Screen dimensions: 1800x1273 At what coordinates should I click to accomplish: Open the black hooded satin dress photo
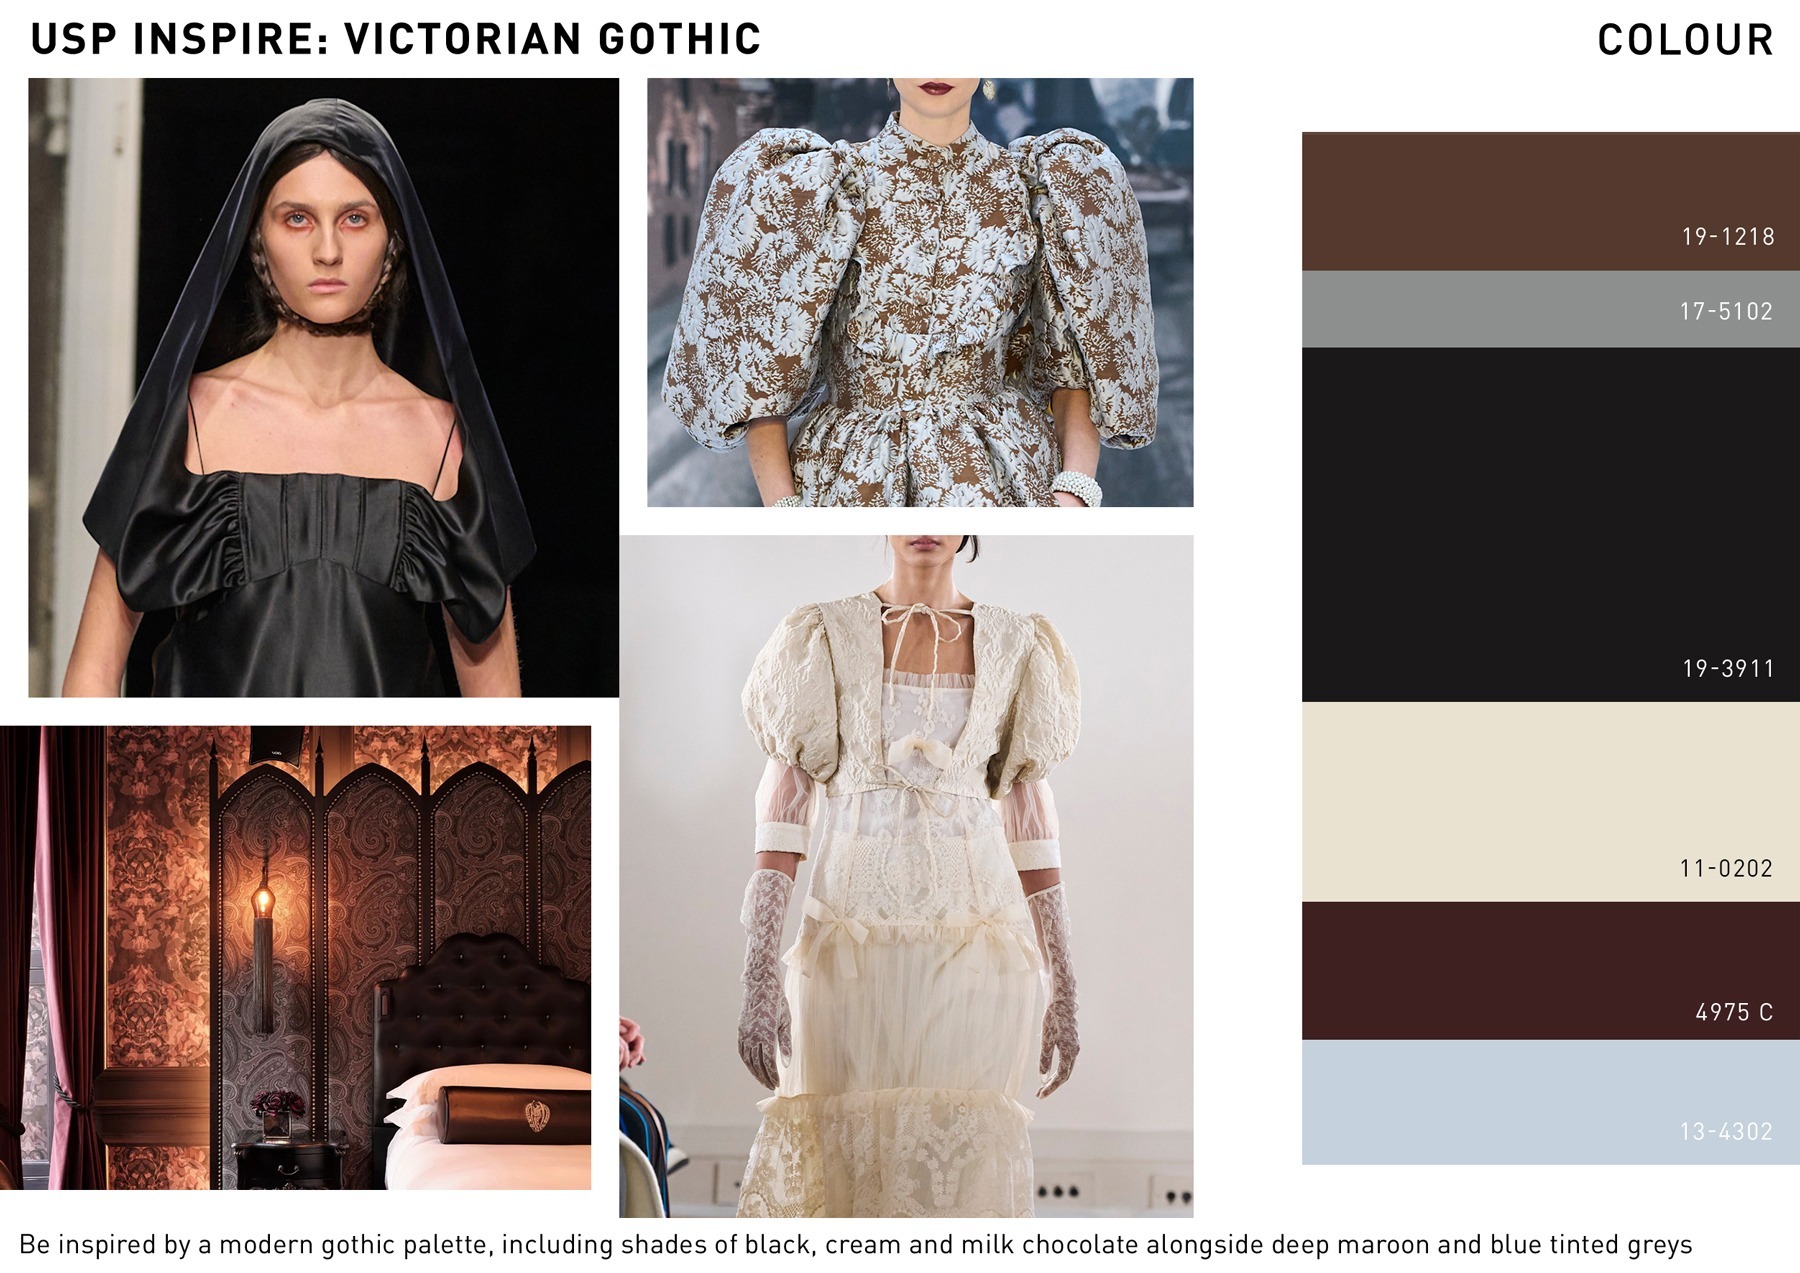[323, 387]
